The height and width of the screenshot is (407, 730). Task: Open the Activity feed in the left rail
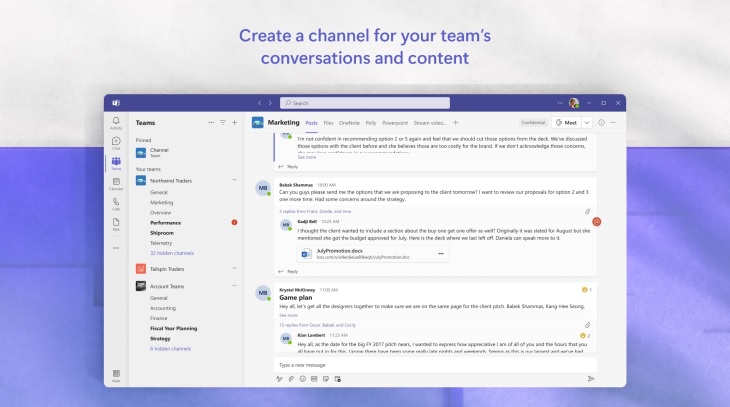tap(116, 123)
